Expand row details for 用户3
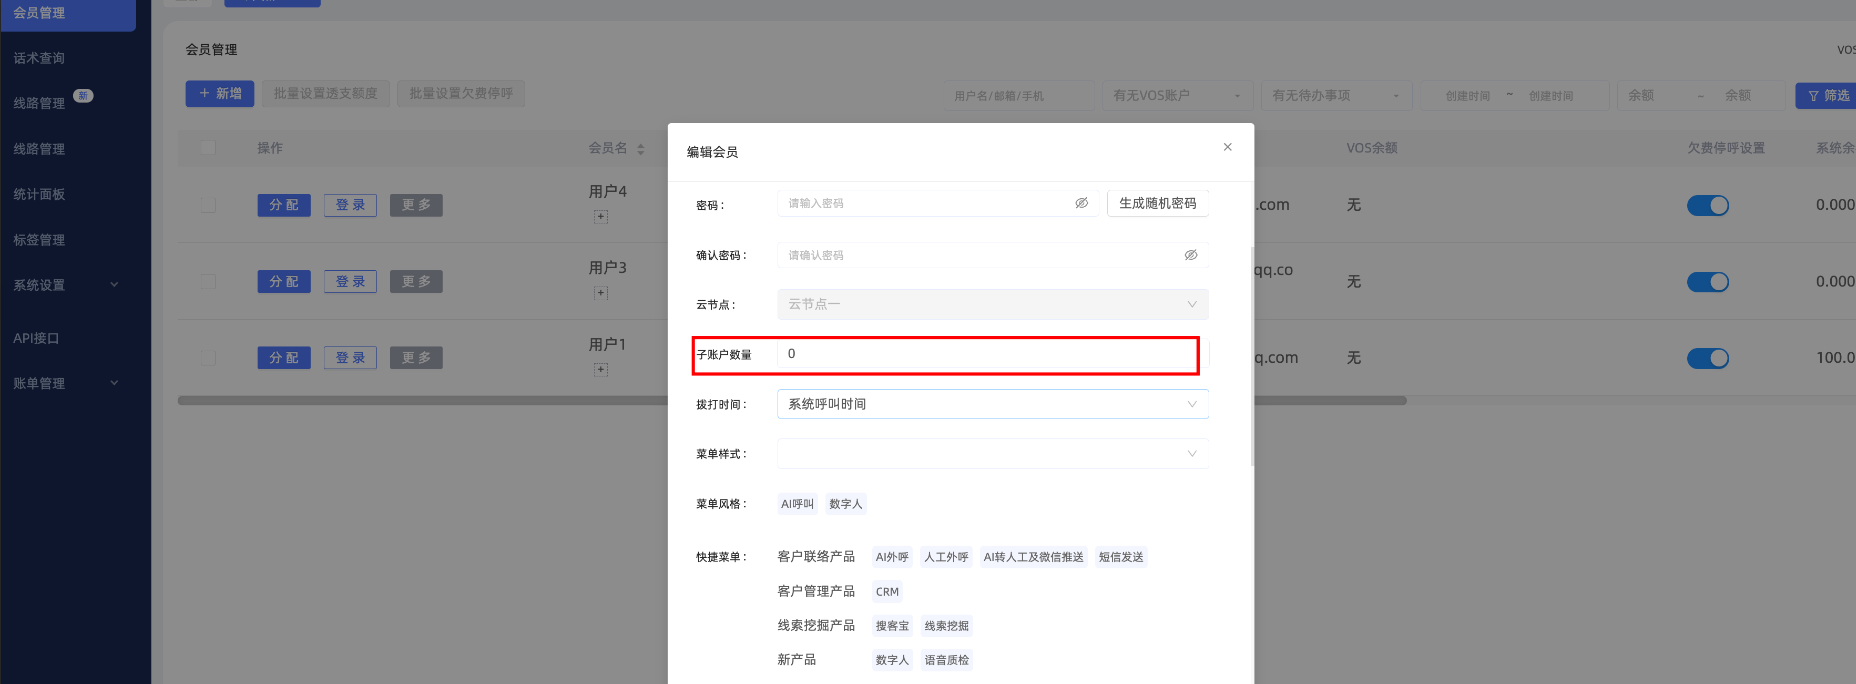 pos(601,293)
